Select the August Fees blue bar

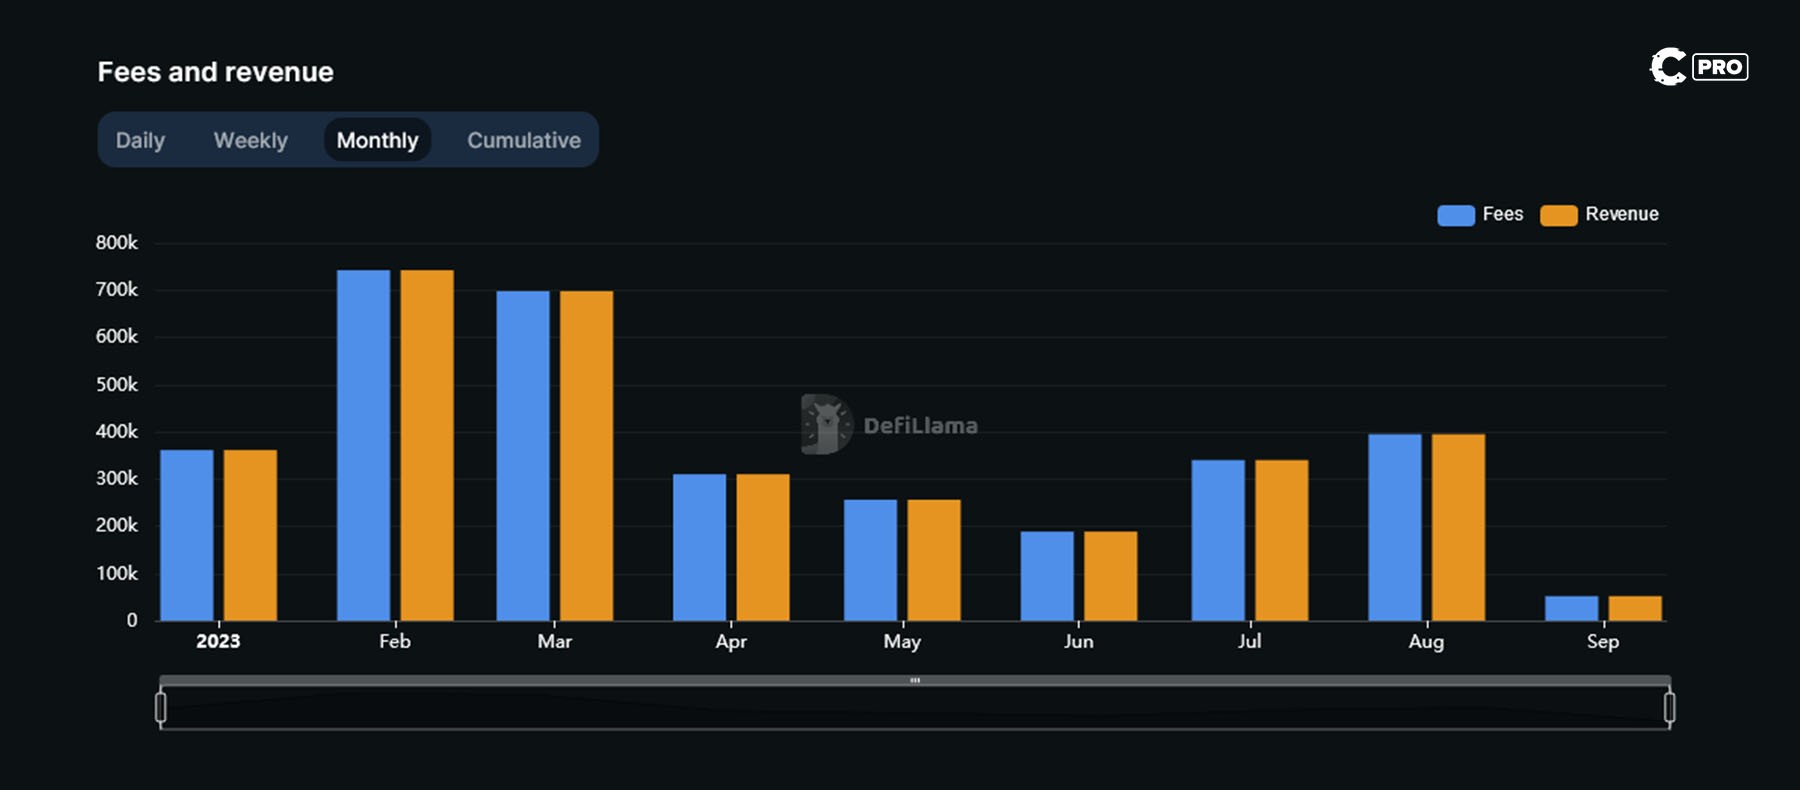pyautogui.click(x=1394, y=527)
